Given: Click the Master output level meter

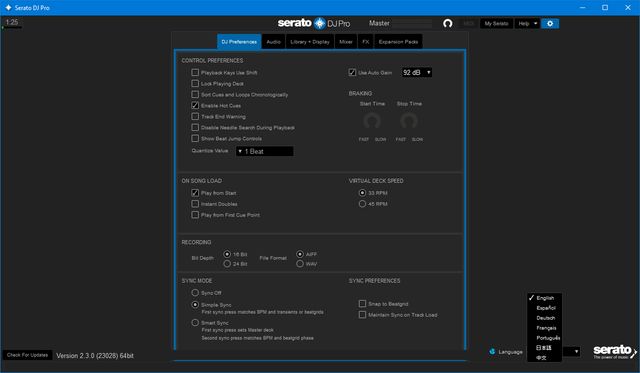Looking at the screenshot, I should tap(413, 24).
